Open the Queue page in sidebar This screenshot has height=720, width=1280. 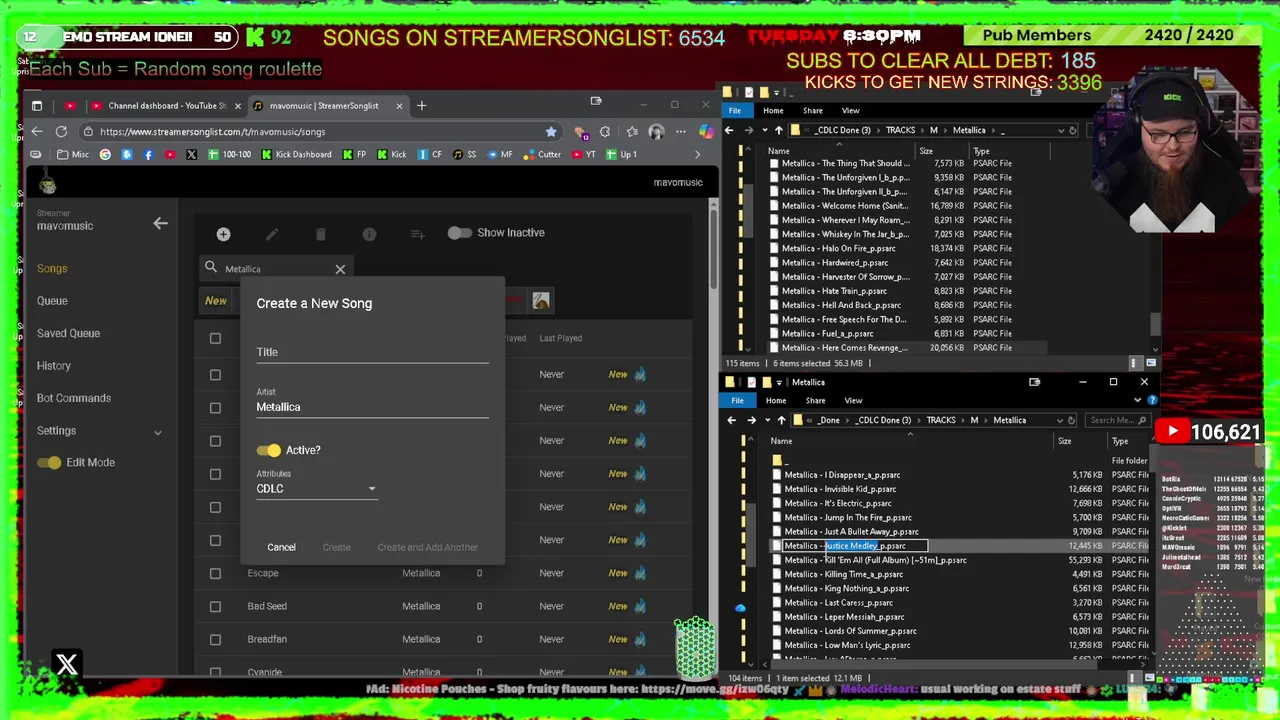pos(52,301)
